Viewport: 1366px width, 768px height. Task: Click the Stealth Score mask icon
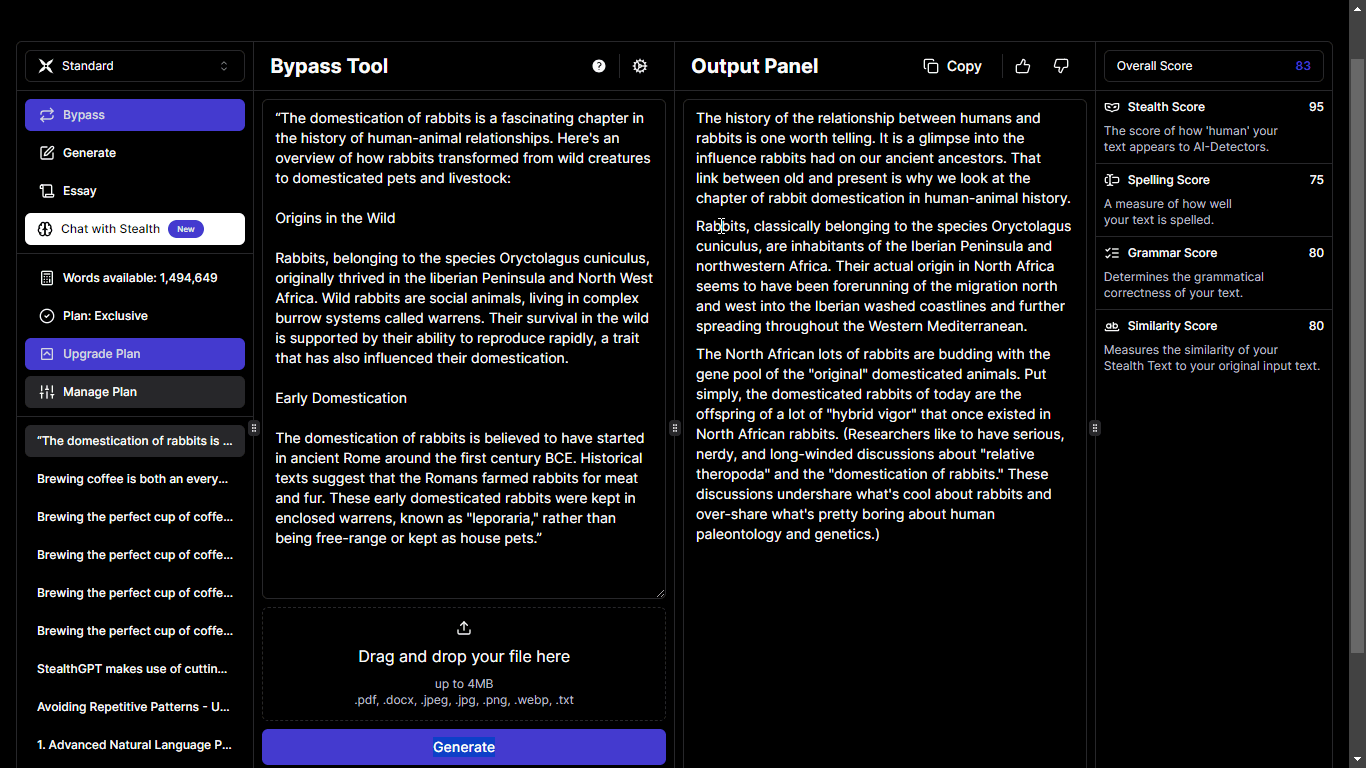(1112, 107)
